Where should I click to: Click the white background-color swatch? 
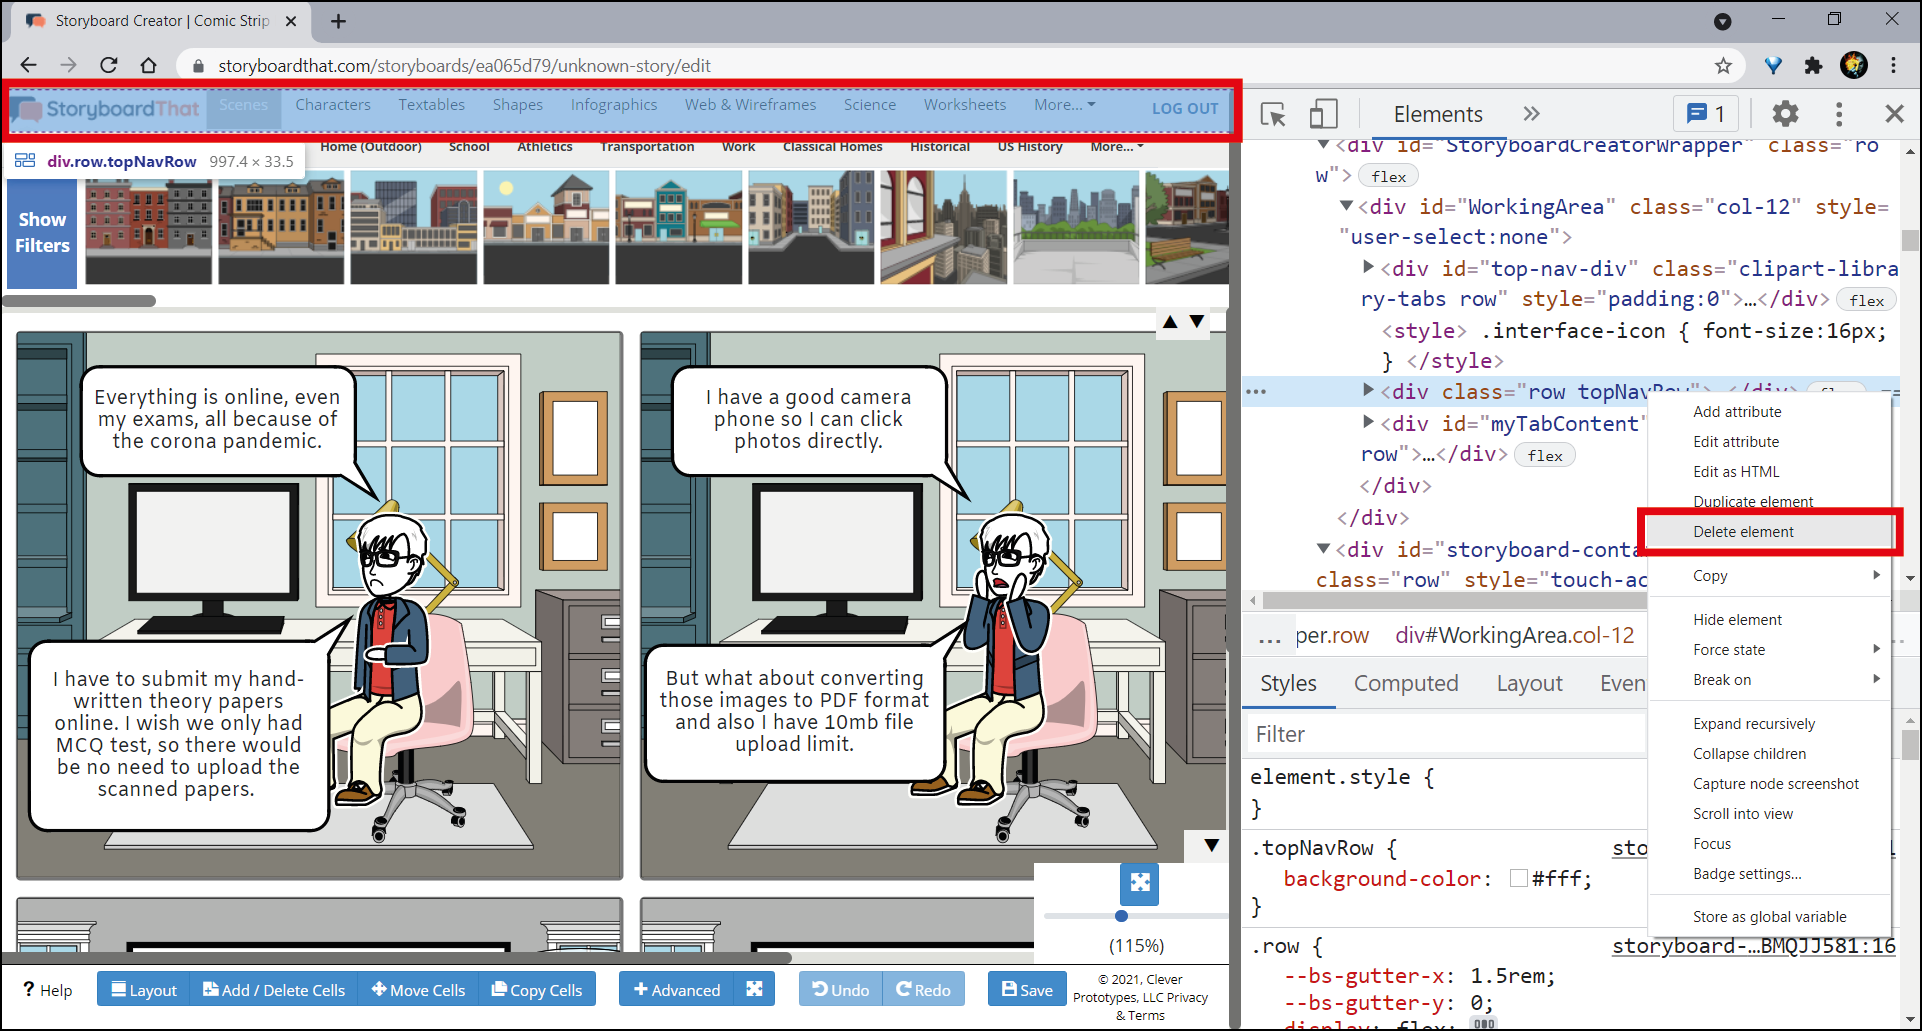pyautogui.click(x=1519, y=878)
